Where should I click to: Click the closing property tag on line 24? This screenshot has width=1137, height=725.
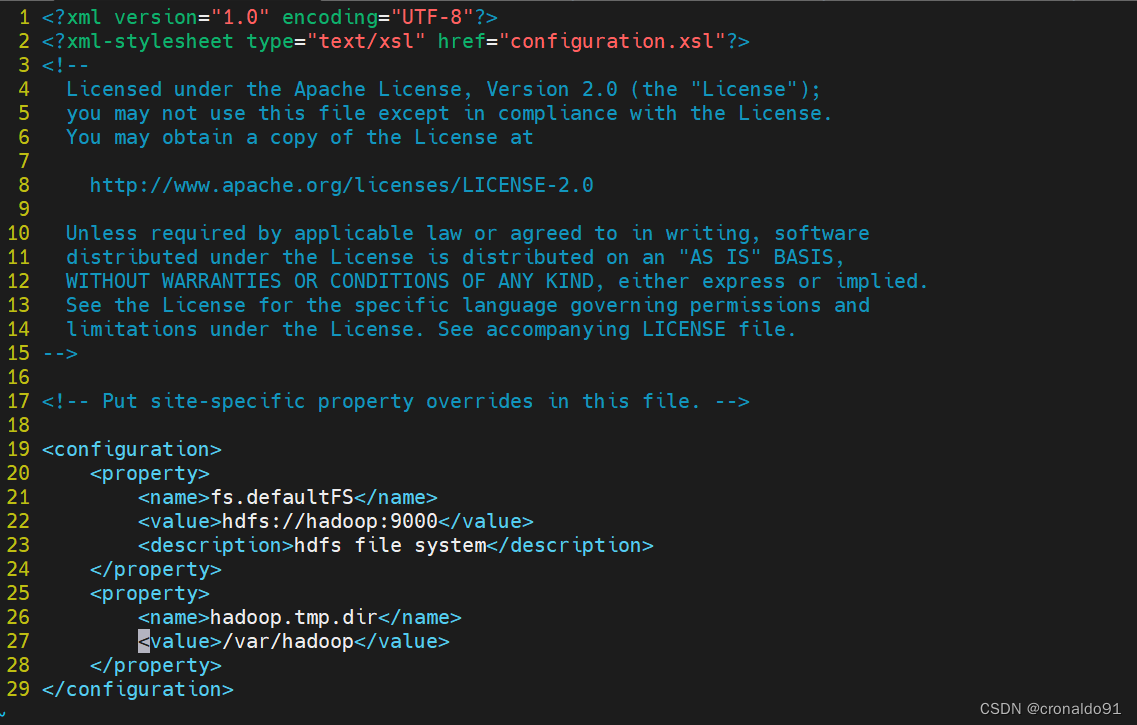coord(156,570)
